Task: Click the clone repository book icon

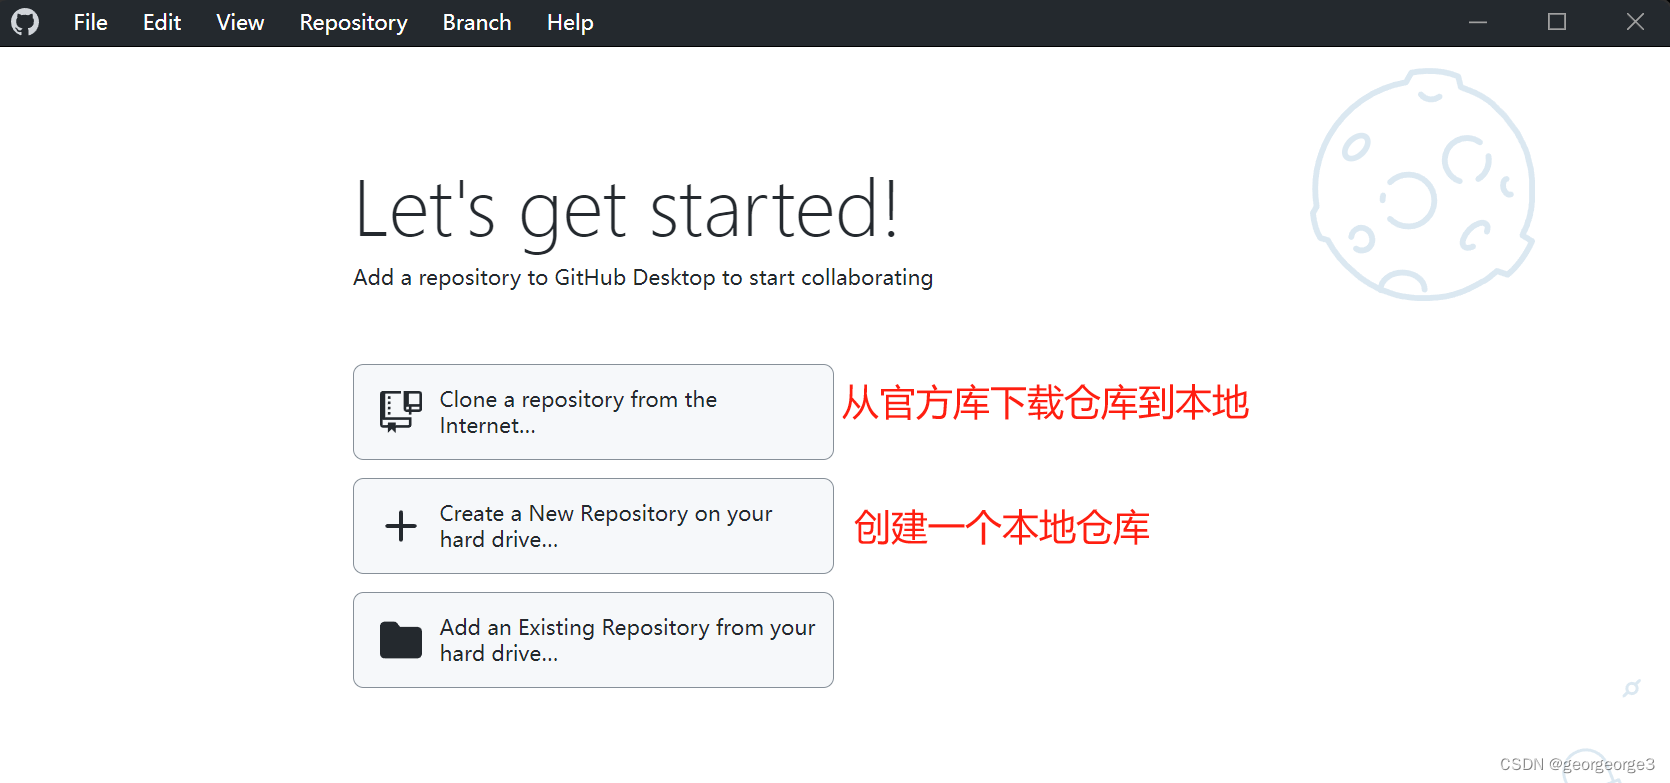Action: [401, 412]
